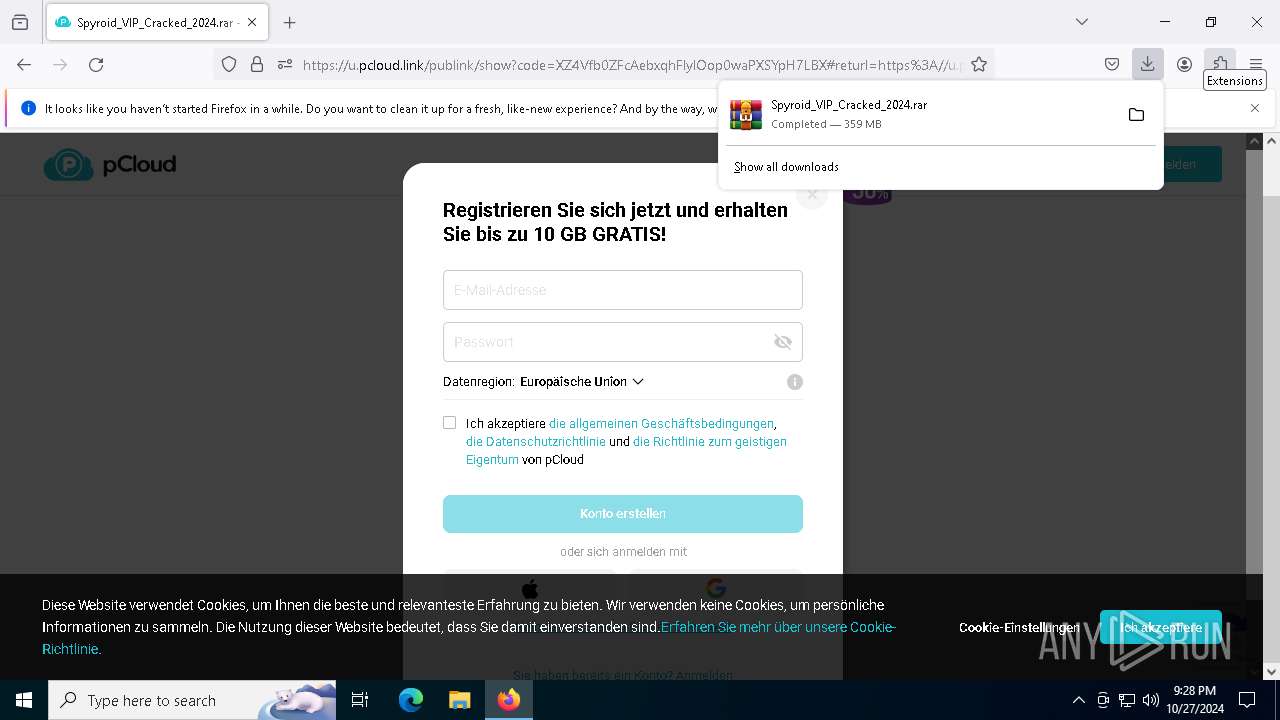Viewport: 1280px width, 720px height.
Task: Open File Explorer from taskbar
Action: (459, 700)
